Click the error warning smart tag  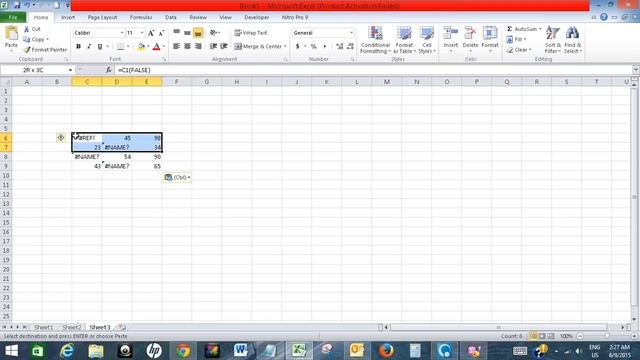point(61,138)
